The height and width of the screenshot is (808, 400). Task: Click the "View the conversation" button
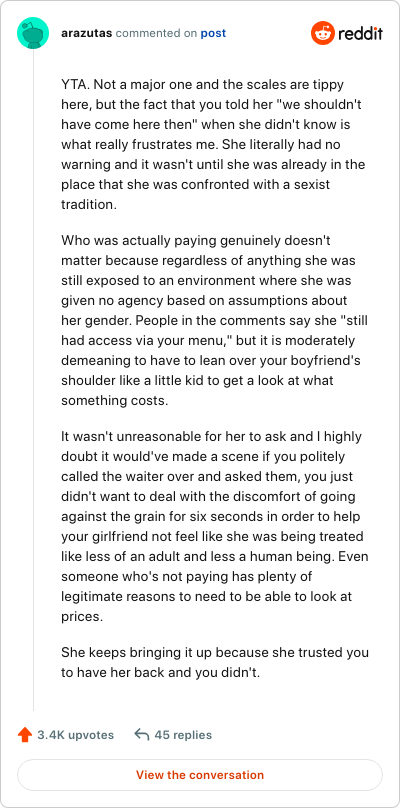(200, 775)
